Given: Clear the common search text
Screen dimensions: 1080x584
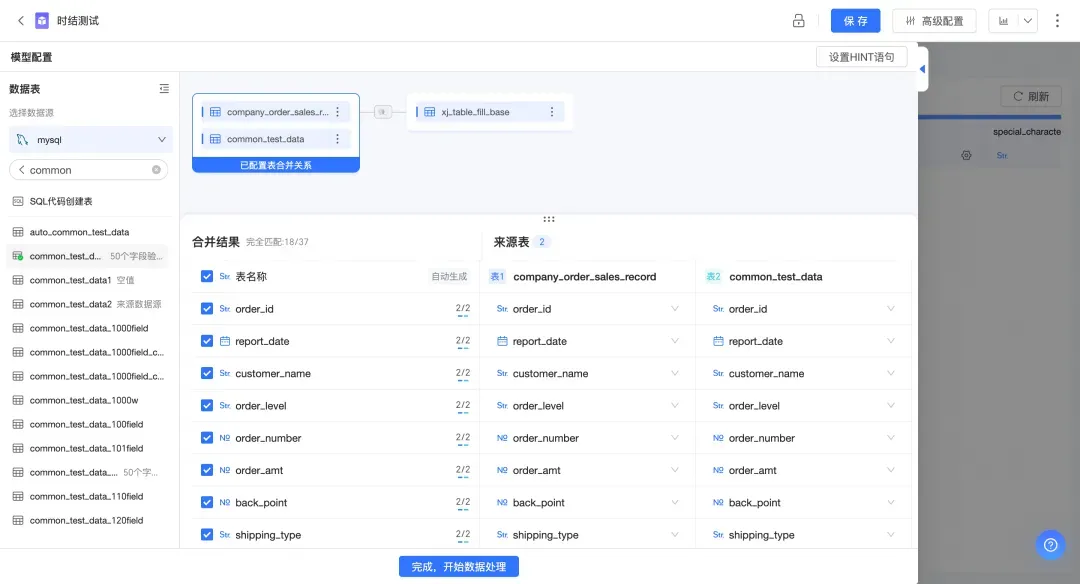Looking at the screenshot, I should [x=156, y=170].
